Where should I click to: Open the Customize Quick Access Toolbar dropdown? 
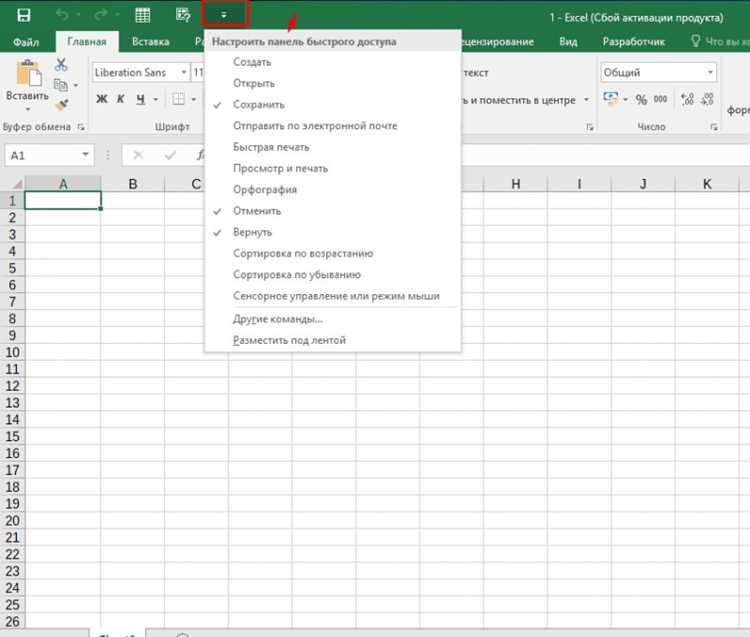(224, 14)
